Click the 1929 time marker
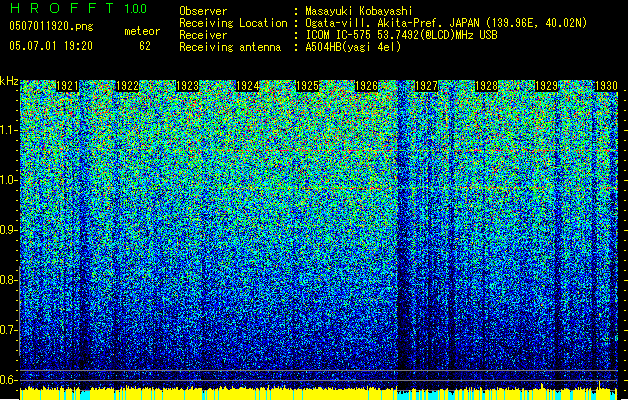629x400 pixels. (x=546, y=86)
